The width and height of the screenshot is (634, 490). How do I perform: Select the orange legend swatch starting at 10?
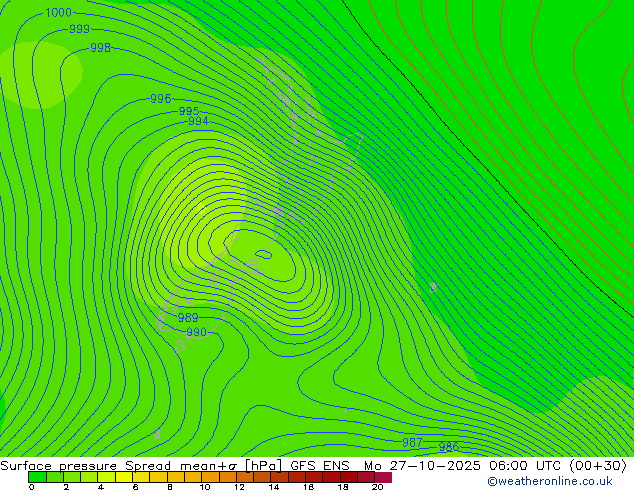[x=210, y=477]
